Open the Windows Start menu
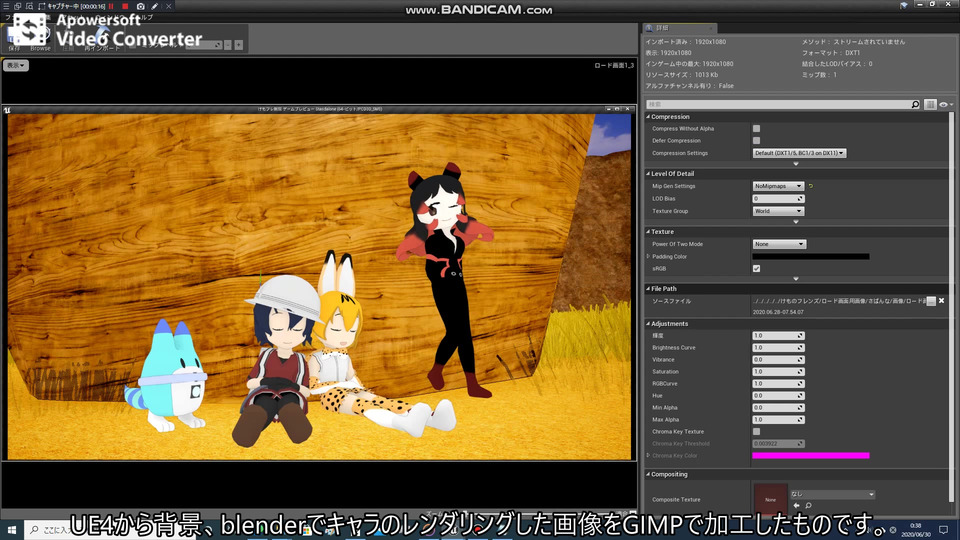This screenshot has width=960, height=540. [x=12, y=530]
